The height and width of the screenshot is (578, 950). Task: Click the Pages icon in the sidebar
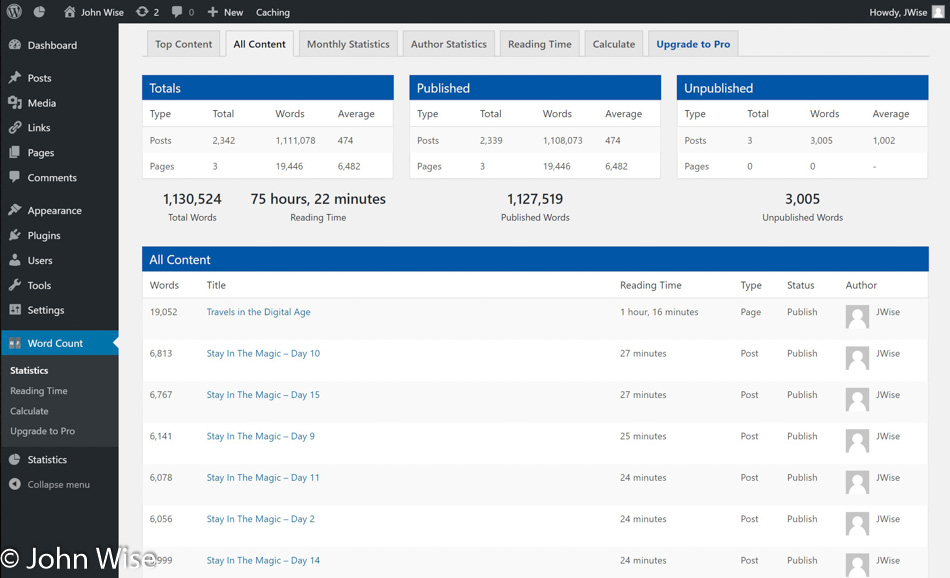click(15, 153)
